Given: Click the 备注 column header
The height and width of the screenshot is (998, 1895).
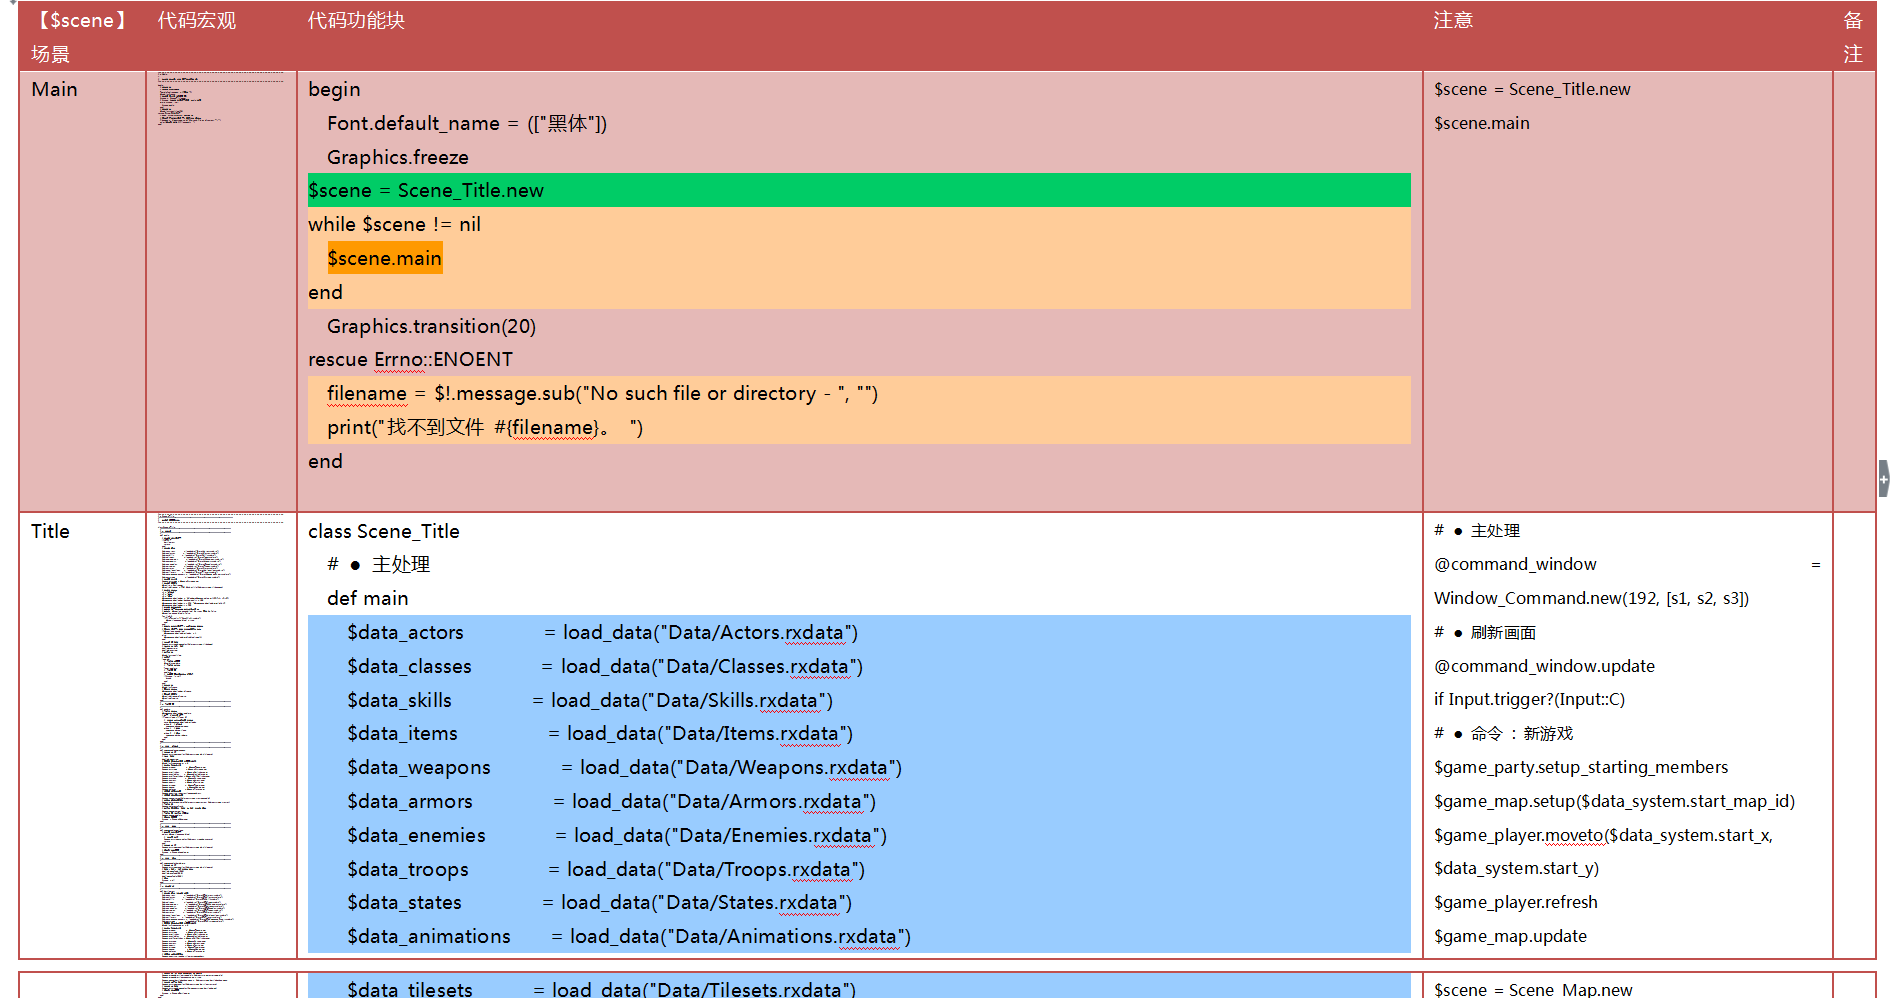Looking at the screenshot, I should 1853,37.
